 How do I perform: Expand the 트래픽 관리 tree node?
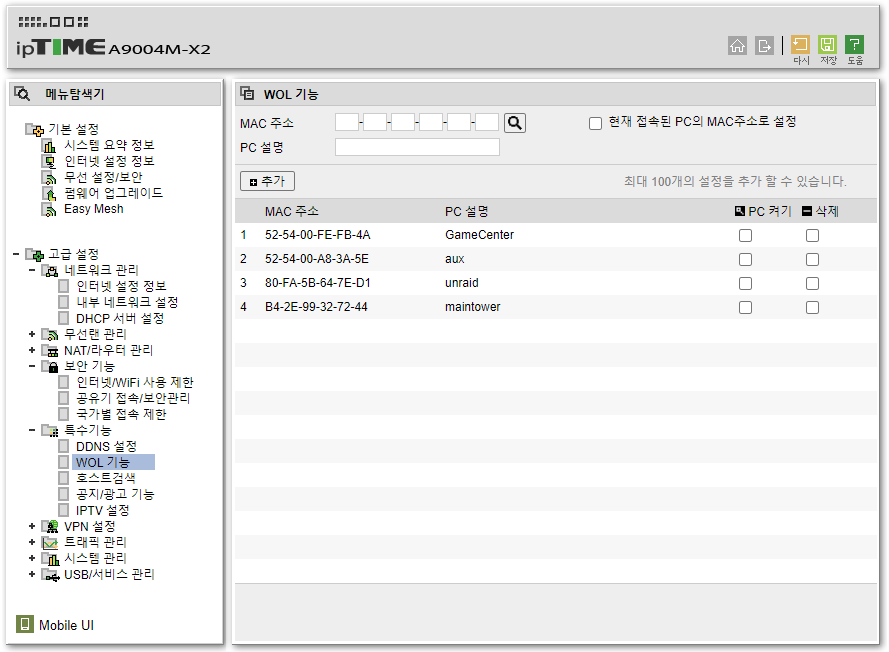coord(32,542)
